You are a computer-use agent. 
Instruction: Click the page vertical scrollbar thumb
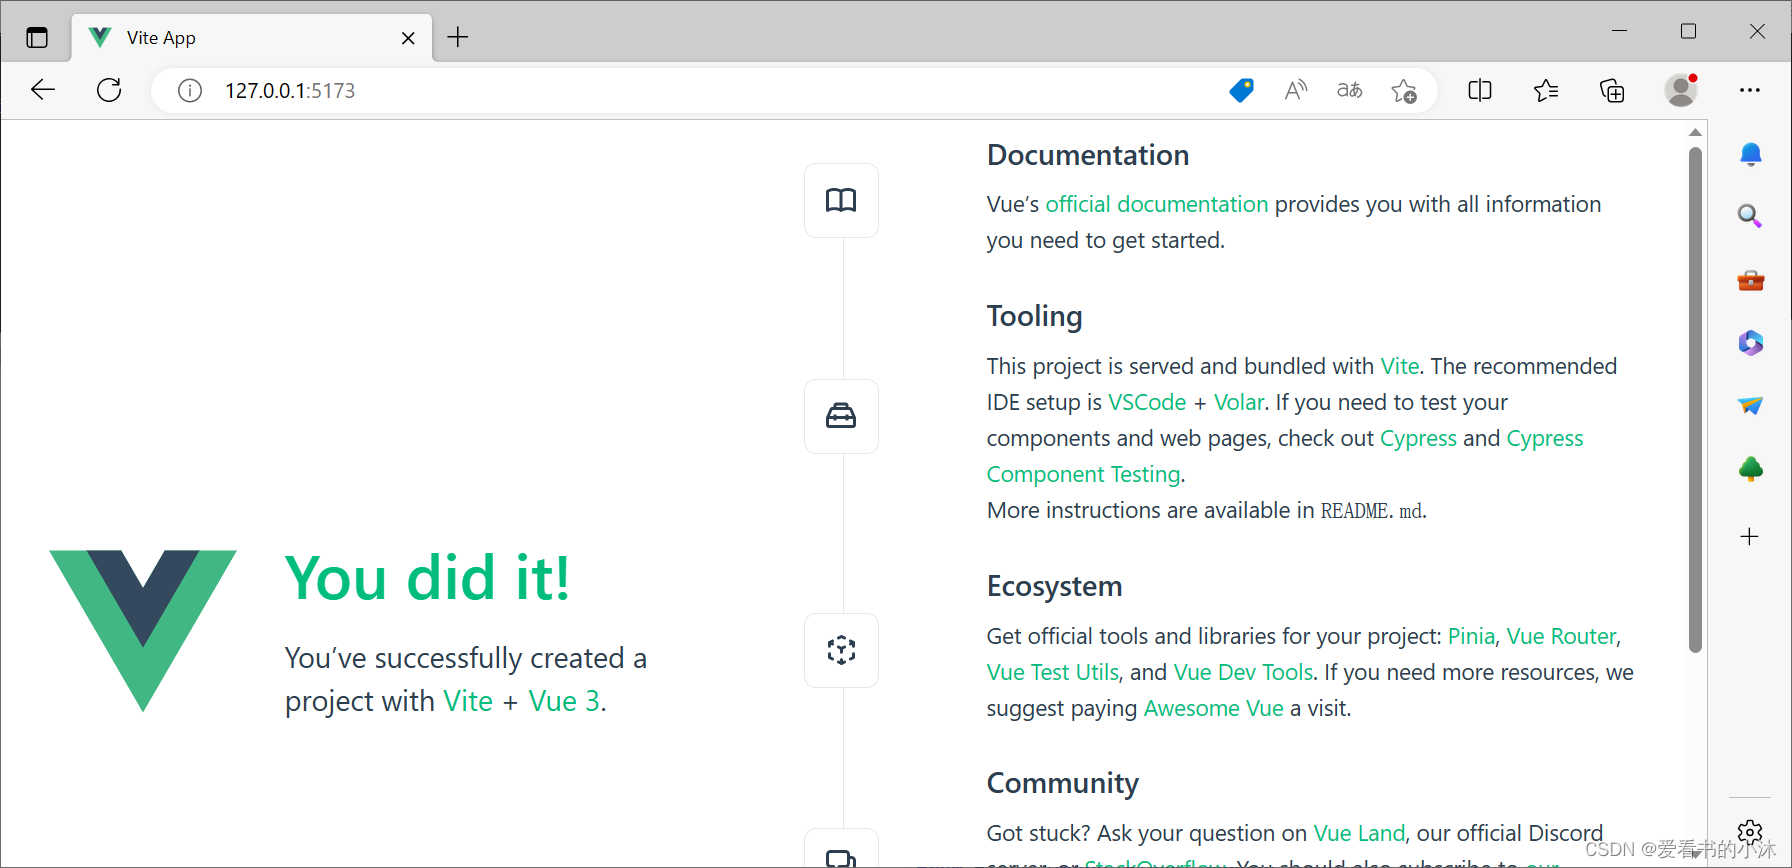(1695, 400)
